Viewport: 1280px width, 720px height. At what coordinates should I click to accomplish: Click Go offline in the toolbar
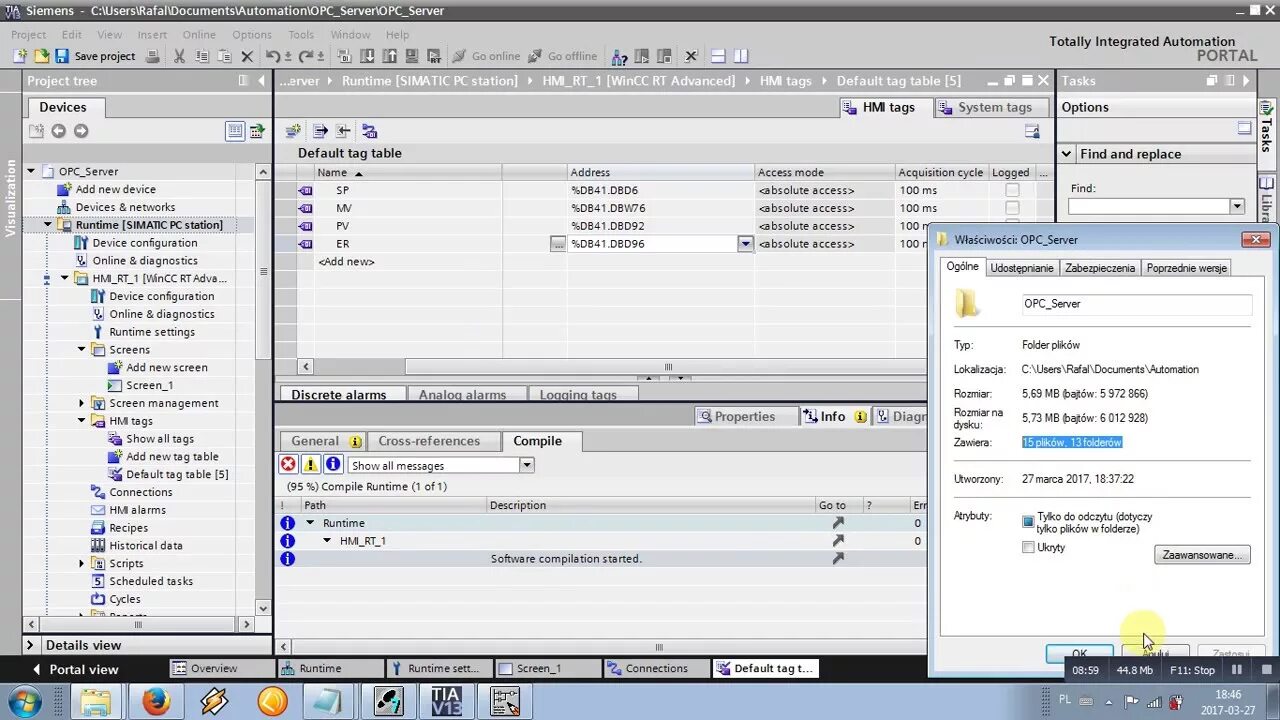tap(563, 56)
